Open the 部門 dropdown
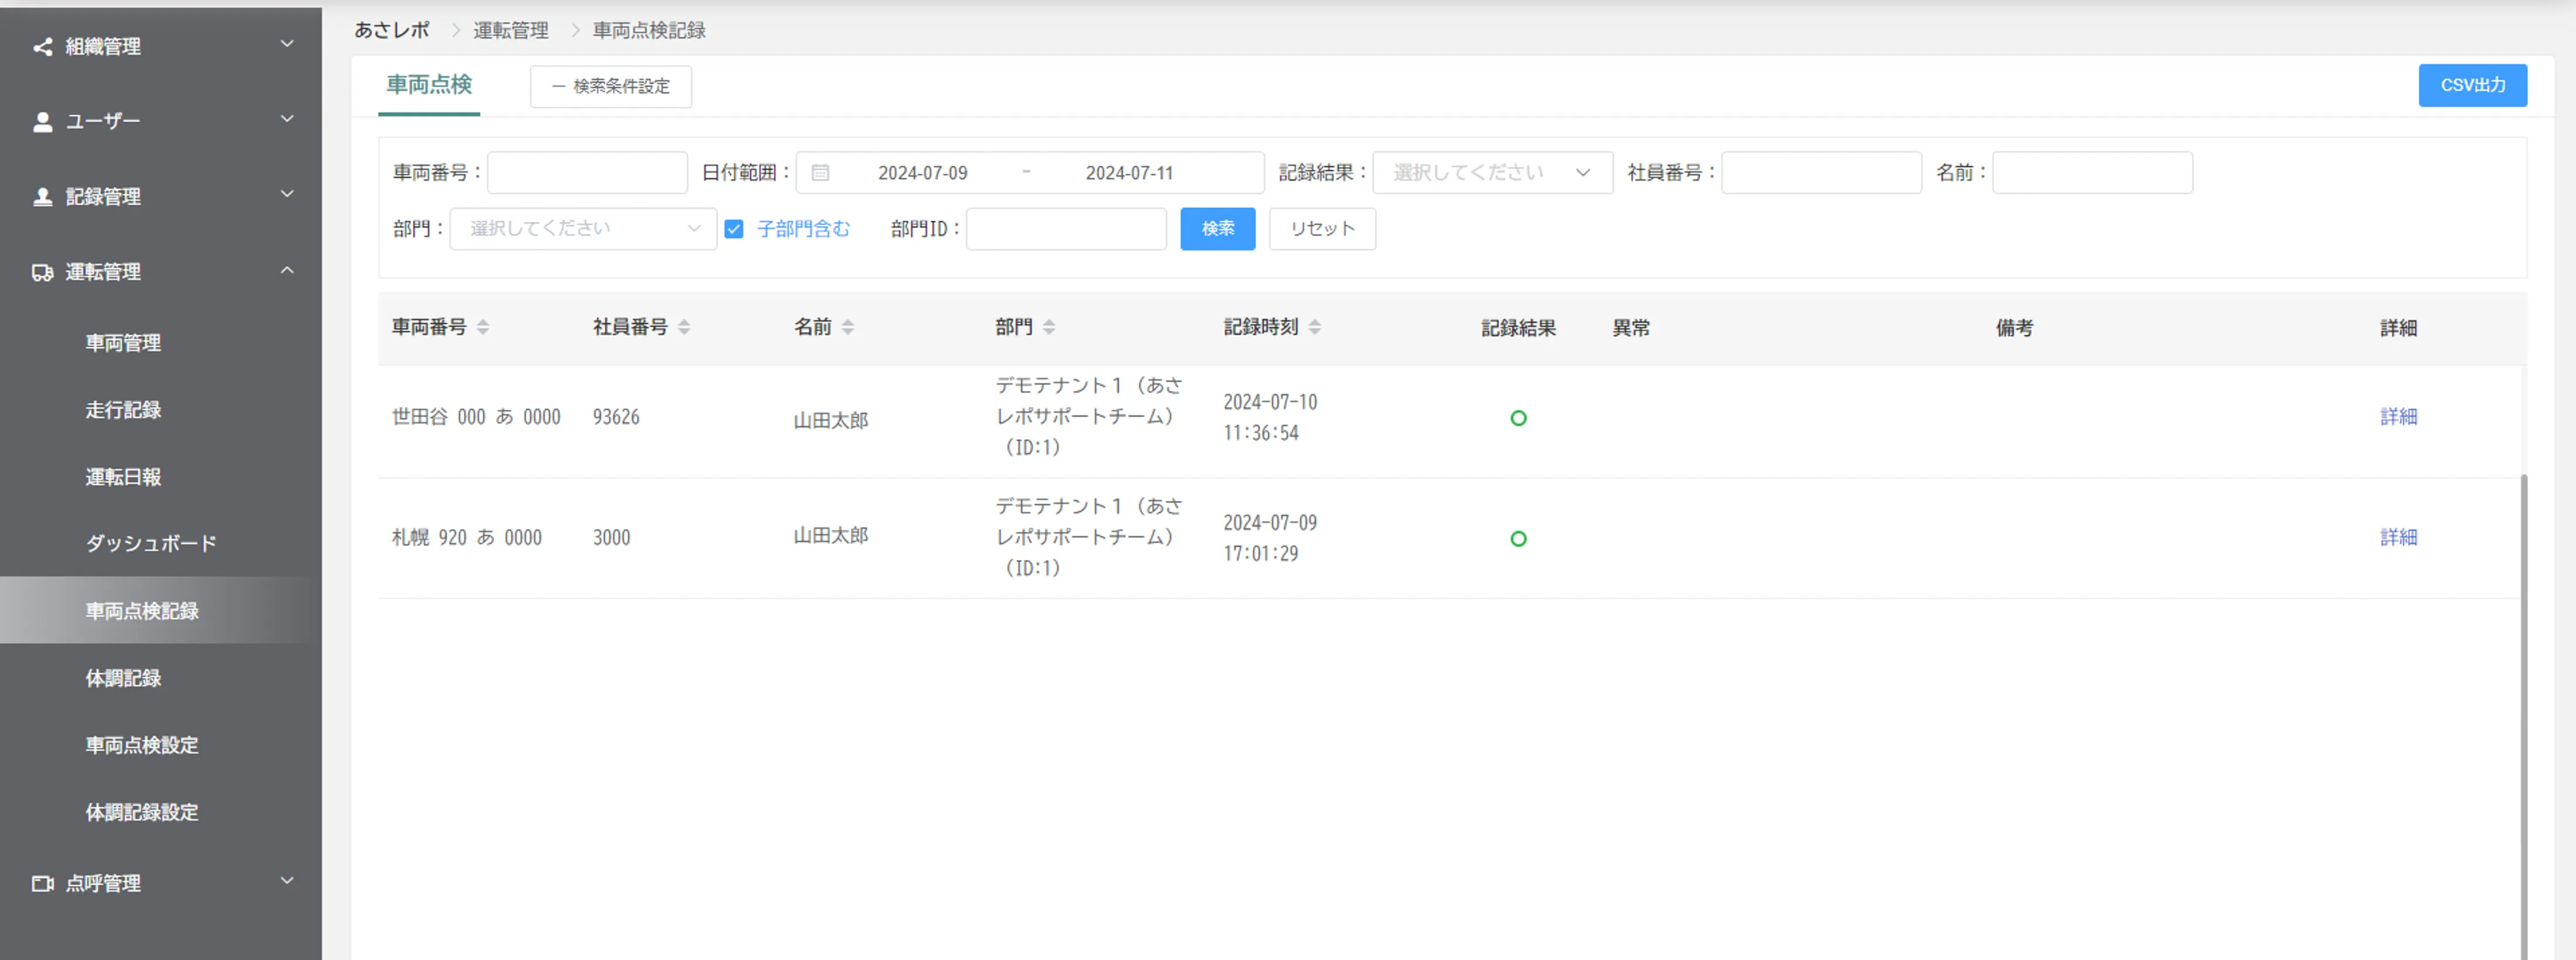This screenshot has width=2576, height=960. pos(583,229)
